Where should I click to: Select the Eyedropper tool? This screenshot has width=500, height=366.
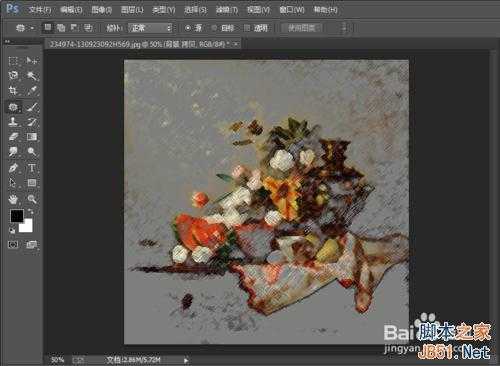tap(32, 91)
